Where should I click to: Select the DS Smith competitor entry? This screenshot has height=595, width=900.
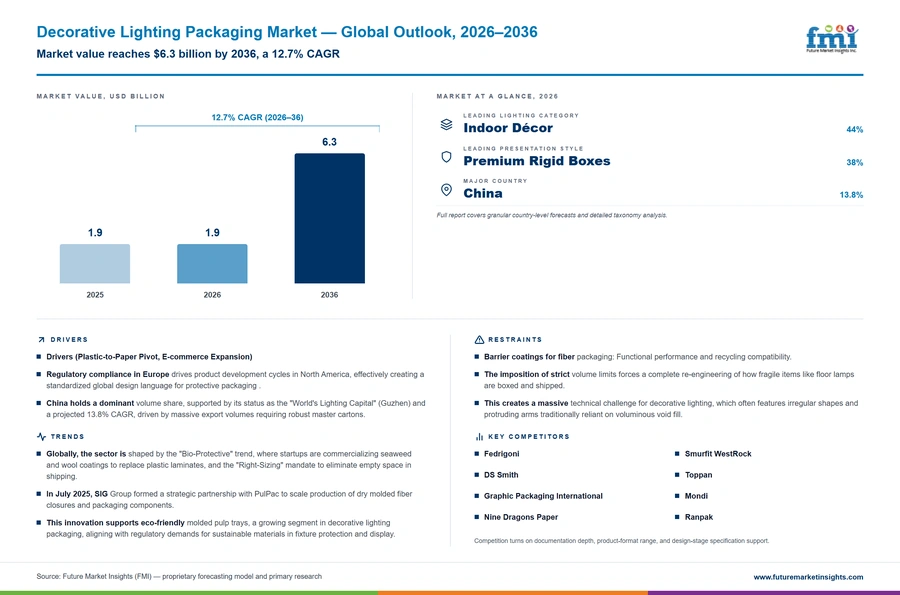coord(501,475)
